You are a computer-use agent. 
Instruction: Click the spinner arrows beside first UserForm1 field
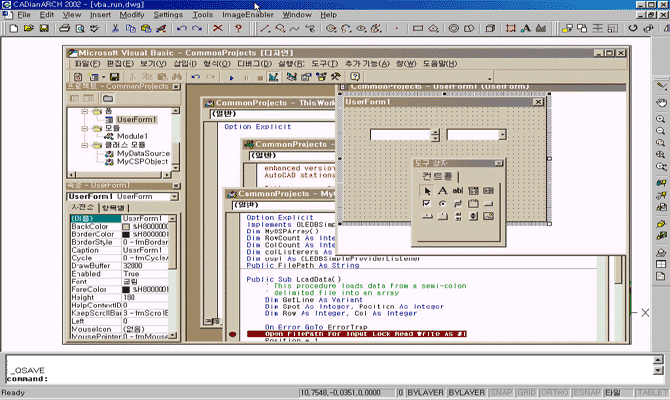click(435, 135)
